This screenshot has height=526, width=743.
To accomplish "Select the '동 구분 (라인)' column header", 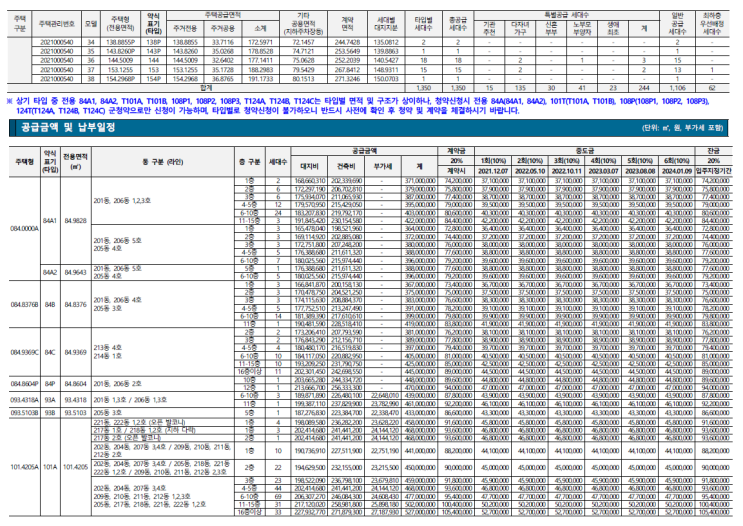I will [163, 162].
